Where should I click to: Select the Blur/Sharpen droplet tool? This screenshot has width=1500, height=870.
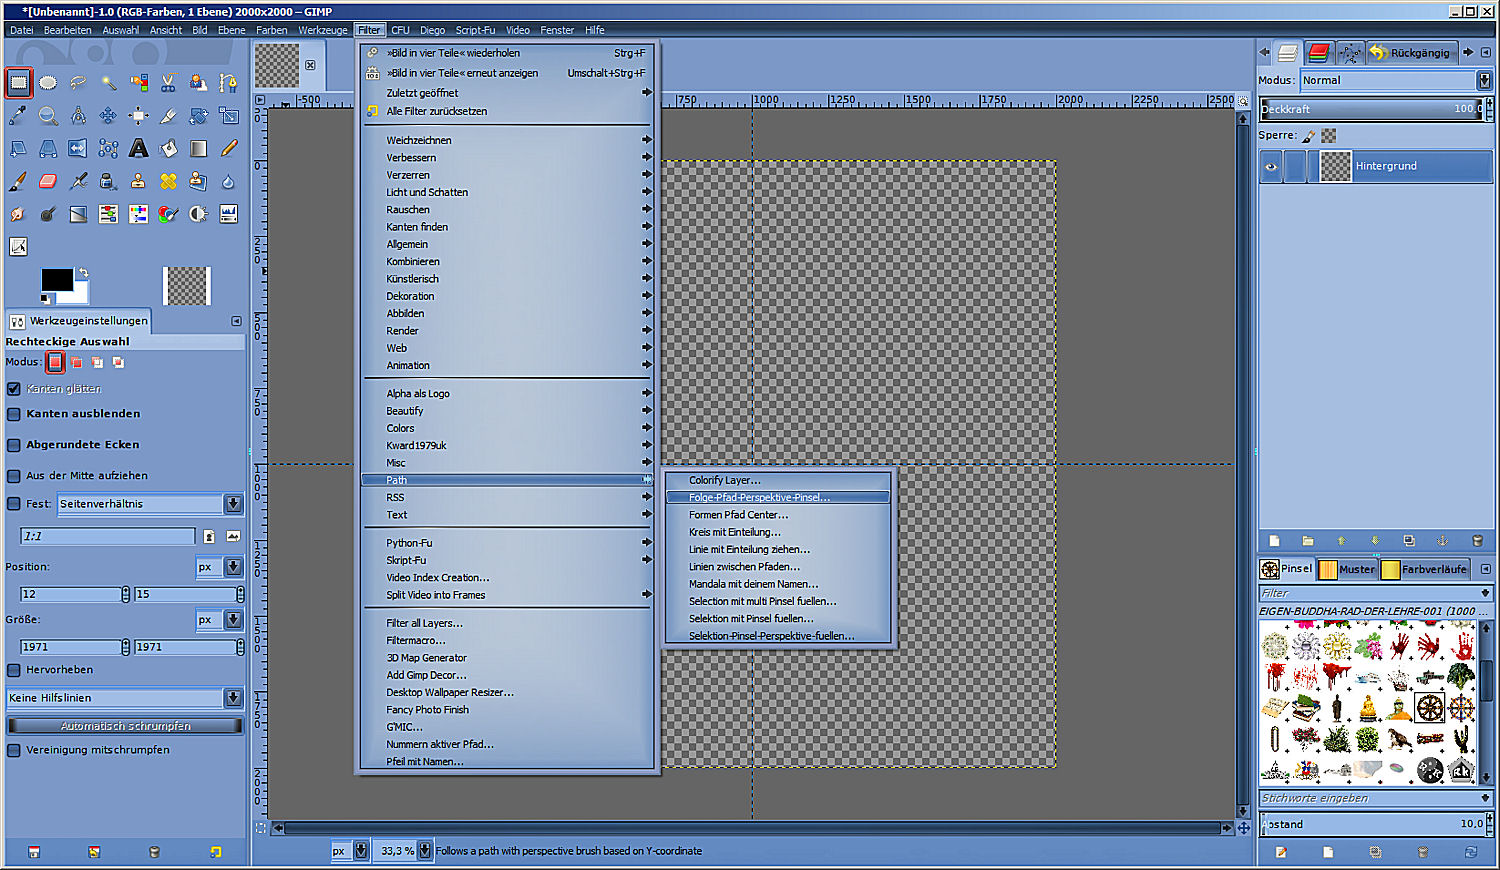pyautogui.click(x=229, y=181)
